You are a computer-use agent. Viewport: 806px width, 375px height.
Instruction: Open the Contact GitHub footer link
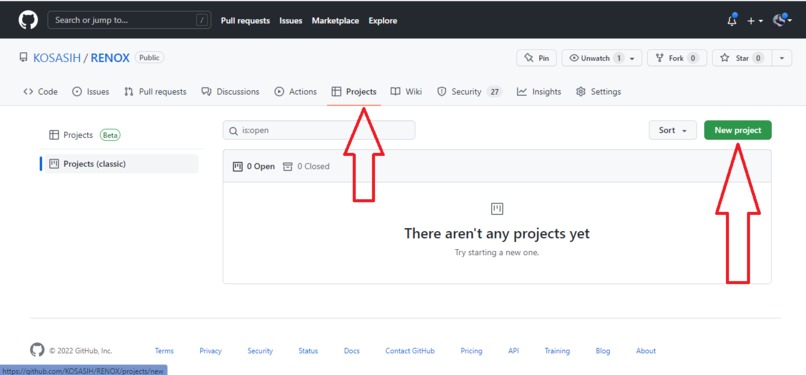tap(410, 351)
